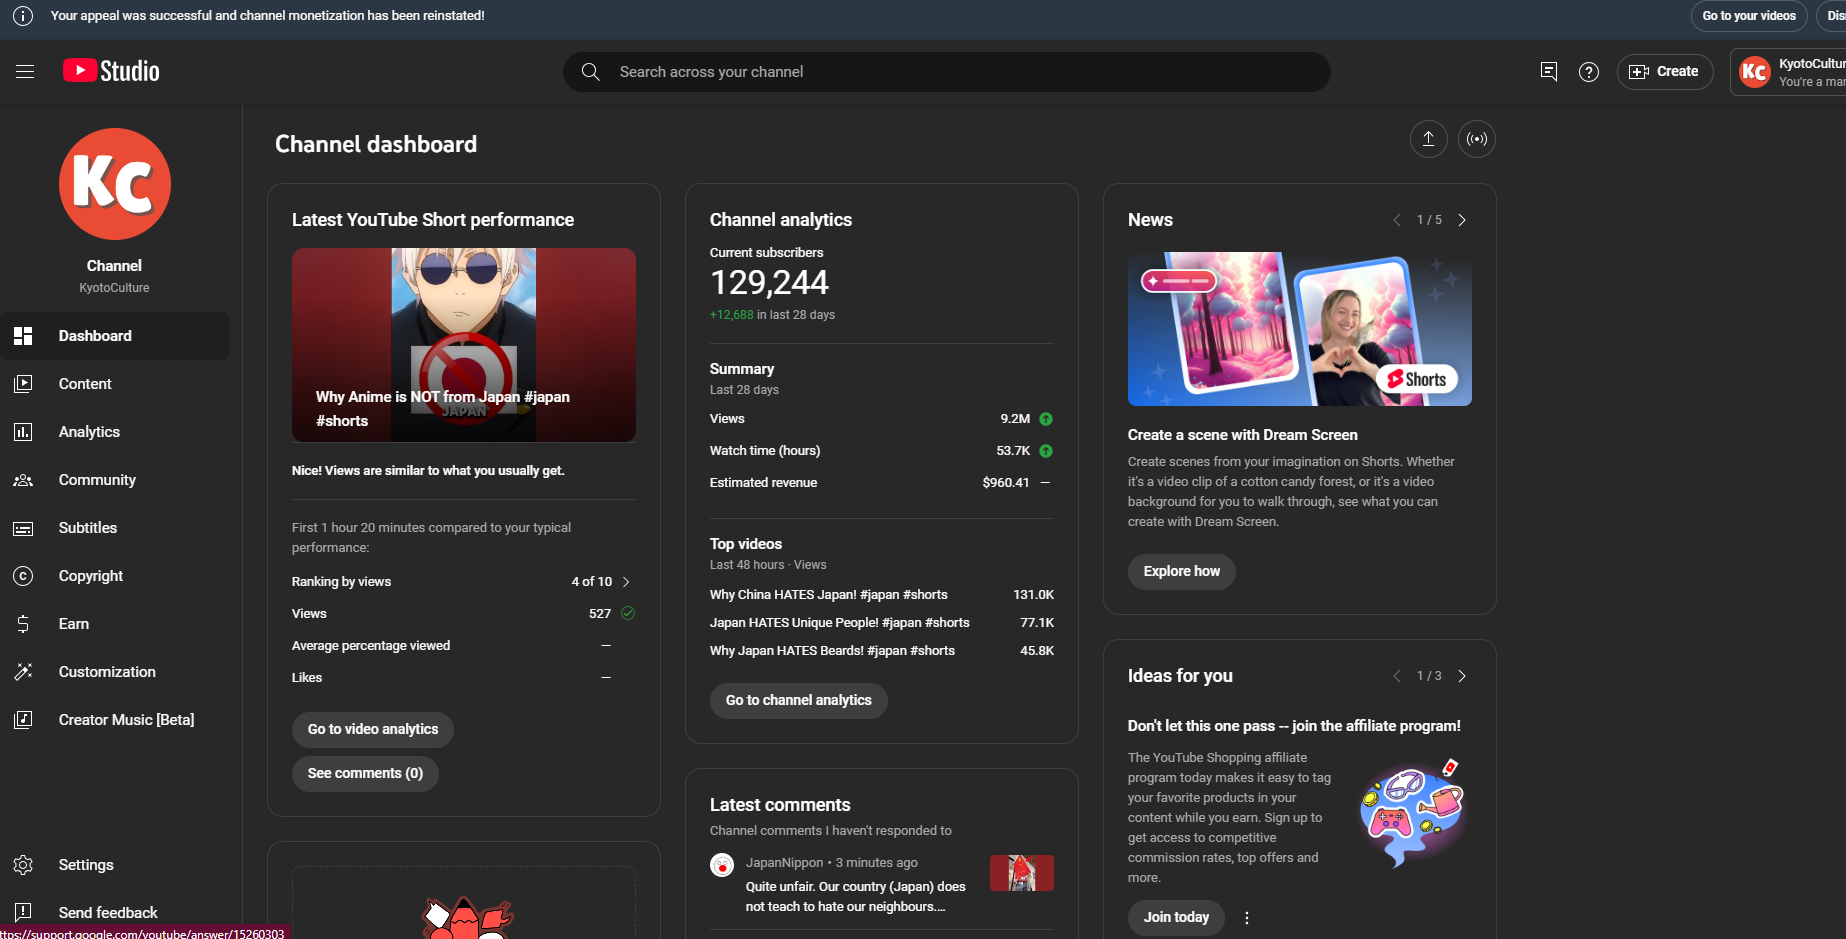This screenshot has width=1846, height=939.
Task: Click the Creator Music note icon
Action: click(24, 720)
